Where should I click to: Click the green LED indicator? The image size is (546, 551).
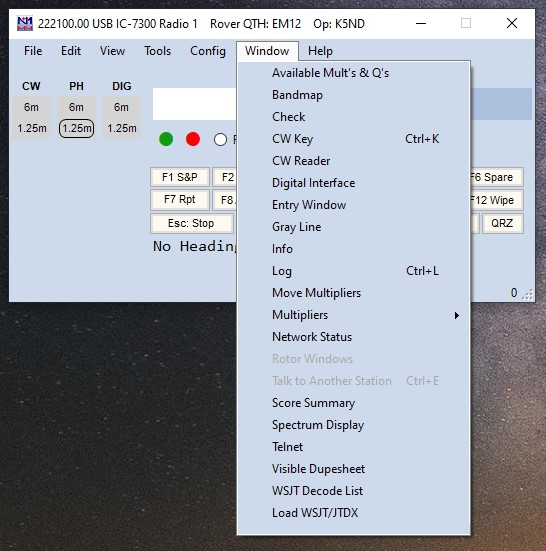pos(166,139)
